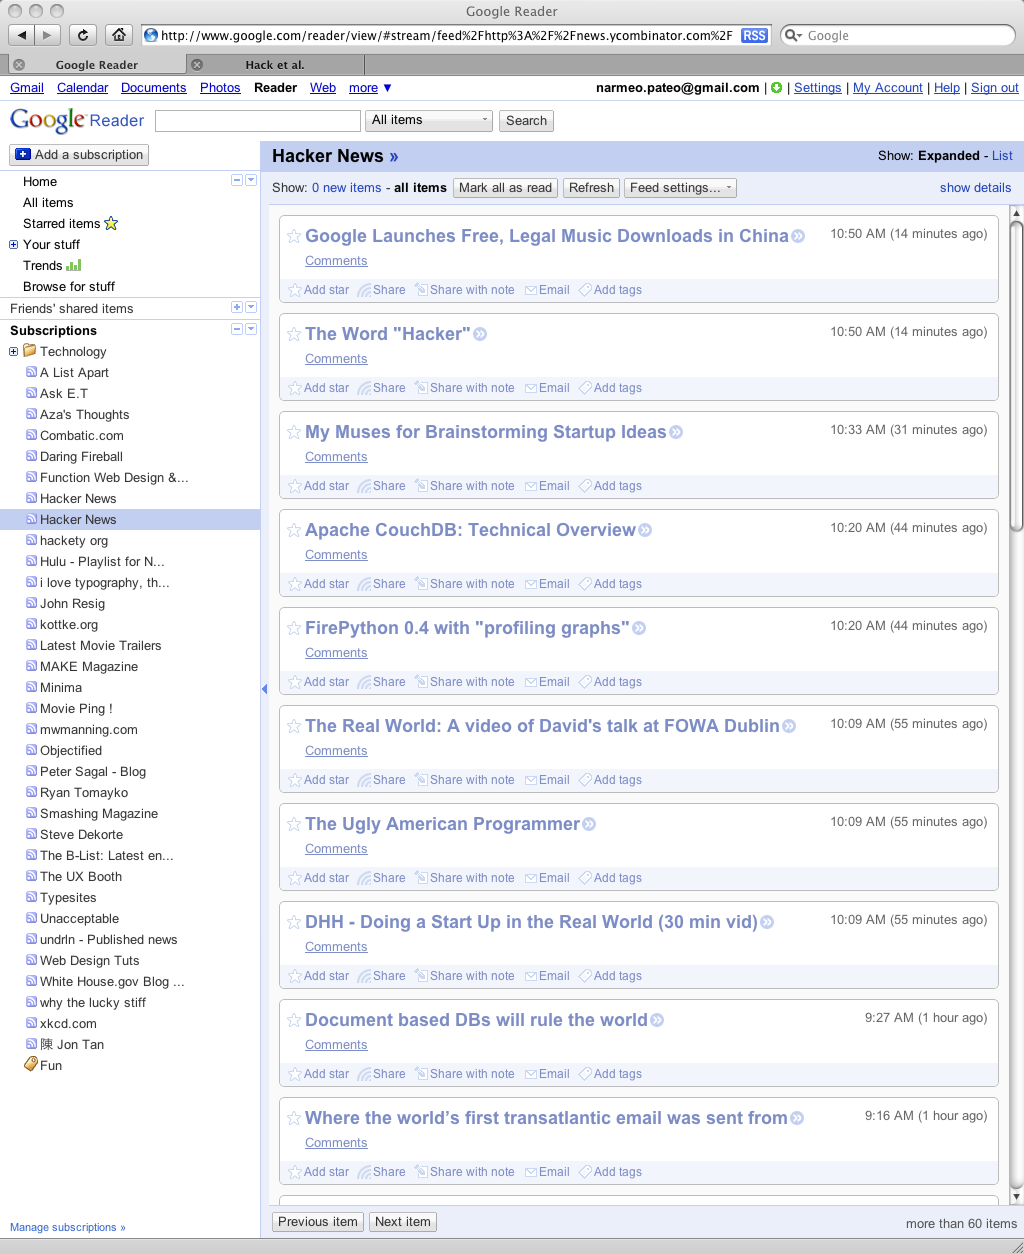Open original arrow for FirePython 0.4
Image resolution: width=1024 pixels, height=1254 pixels.
click(639, 628)
